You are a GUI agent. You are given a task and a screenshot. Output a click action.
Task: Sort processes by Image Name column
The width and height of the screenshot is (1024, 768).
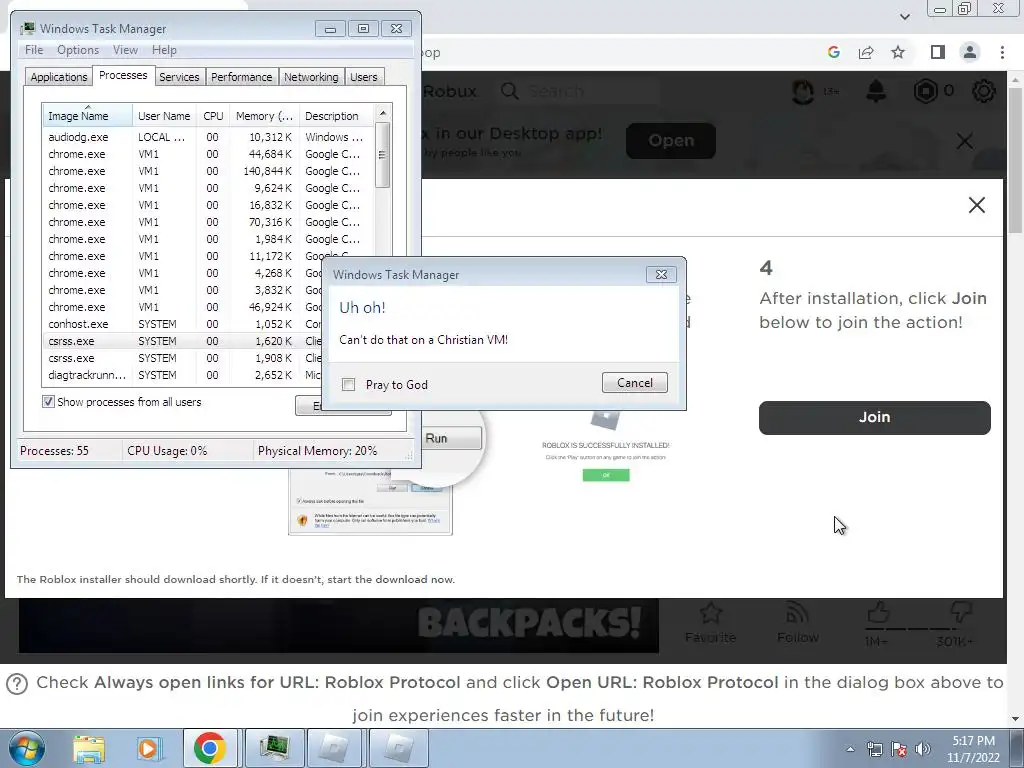[x=87, y=116]
